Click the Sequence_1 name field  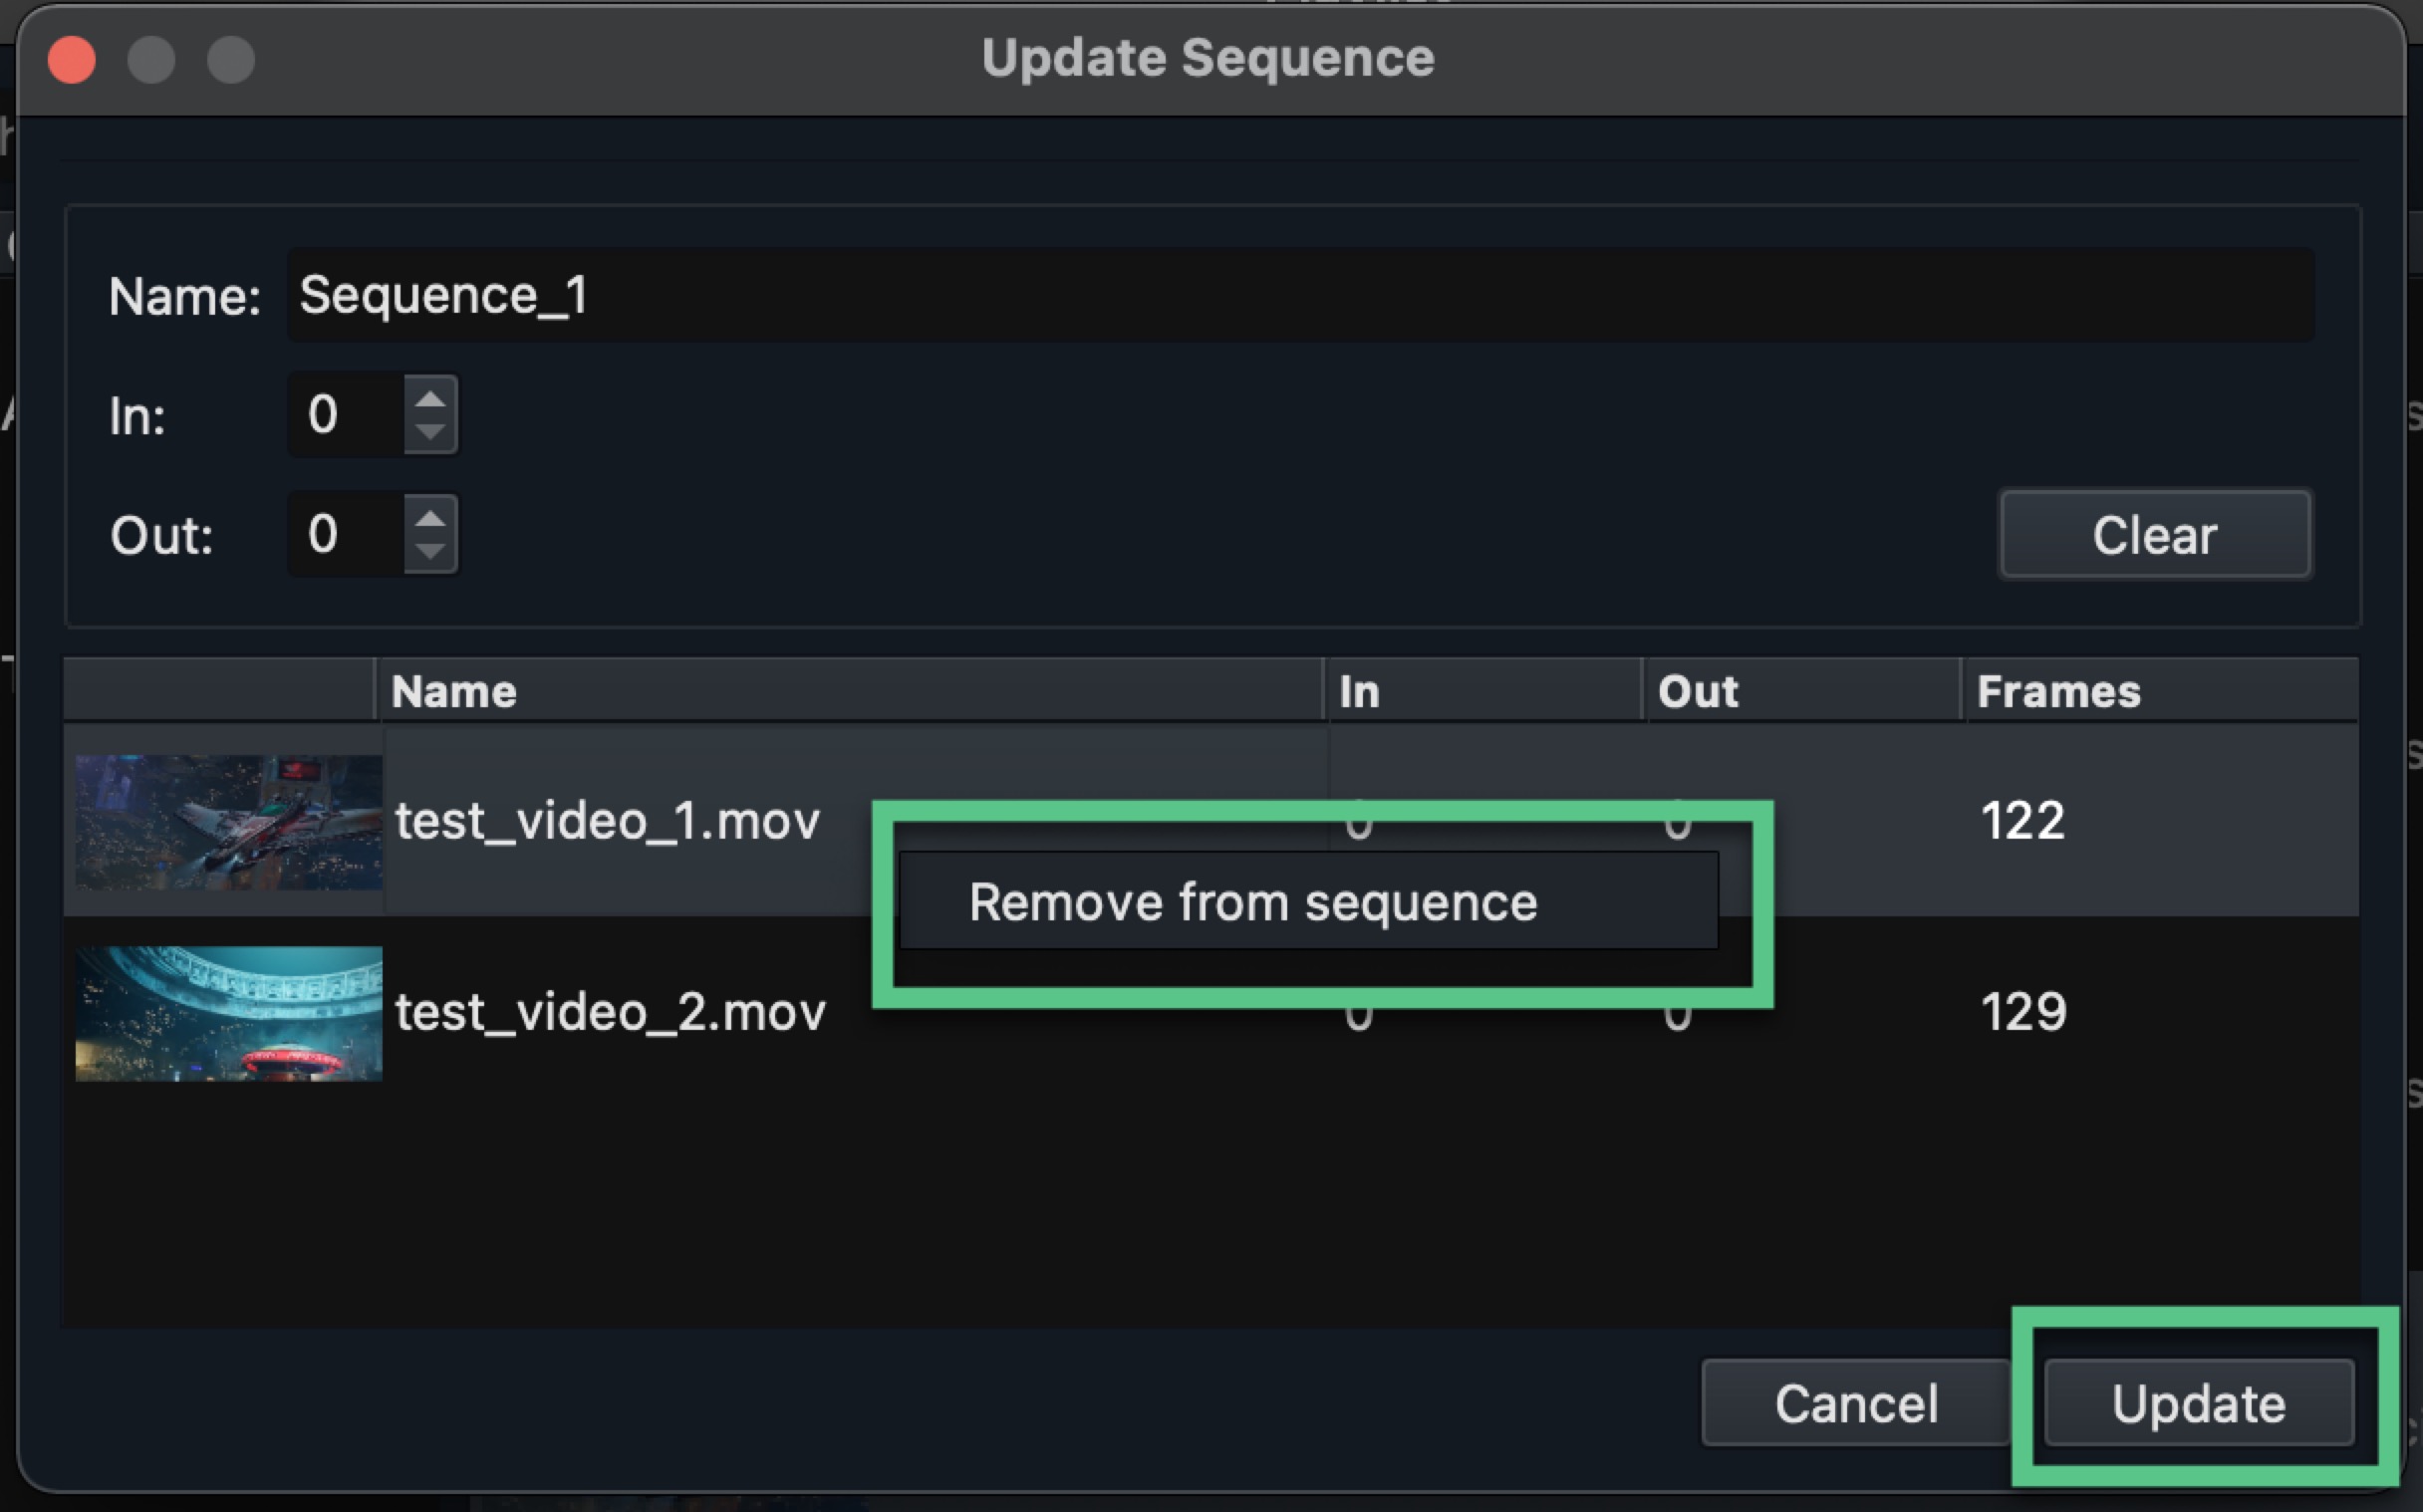1300,295
